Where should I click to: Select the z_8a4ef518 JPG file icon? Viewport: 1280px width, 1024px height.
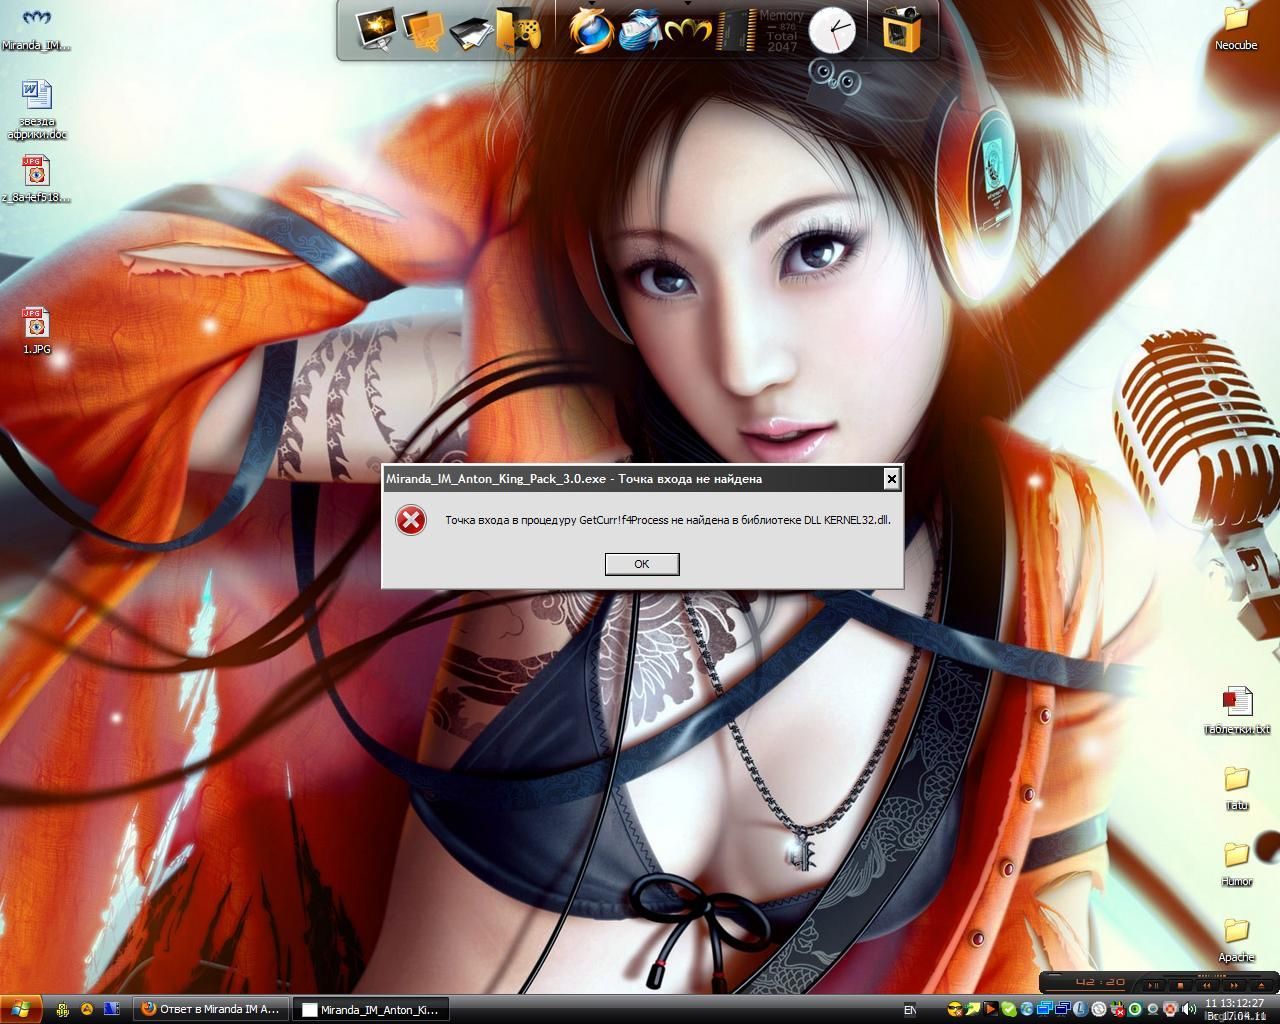[36, 179]
